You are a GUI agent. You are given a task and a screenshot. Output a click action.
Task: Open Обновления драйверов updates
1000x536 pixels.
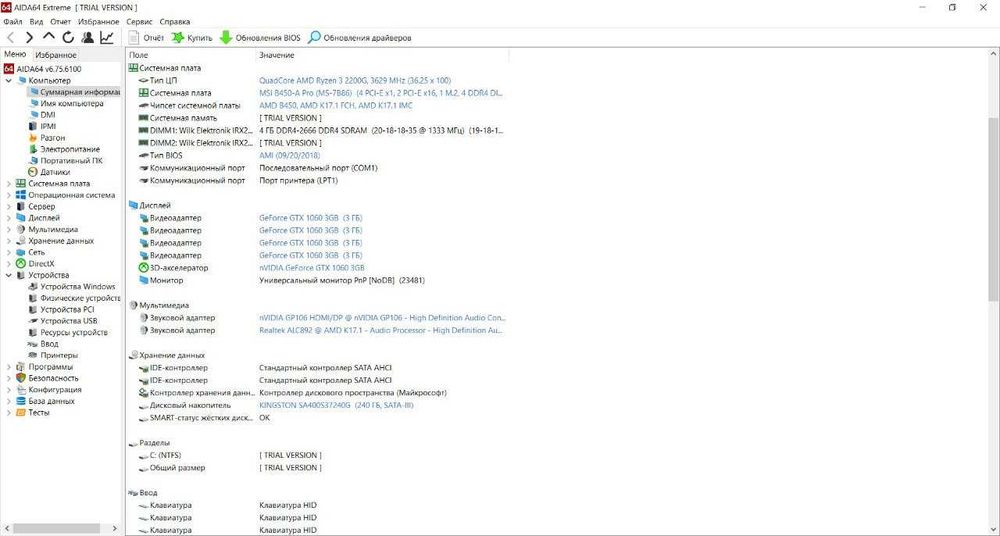(x=360, y=38)
